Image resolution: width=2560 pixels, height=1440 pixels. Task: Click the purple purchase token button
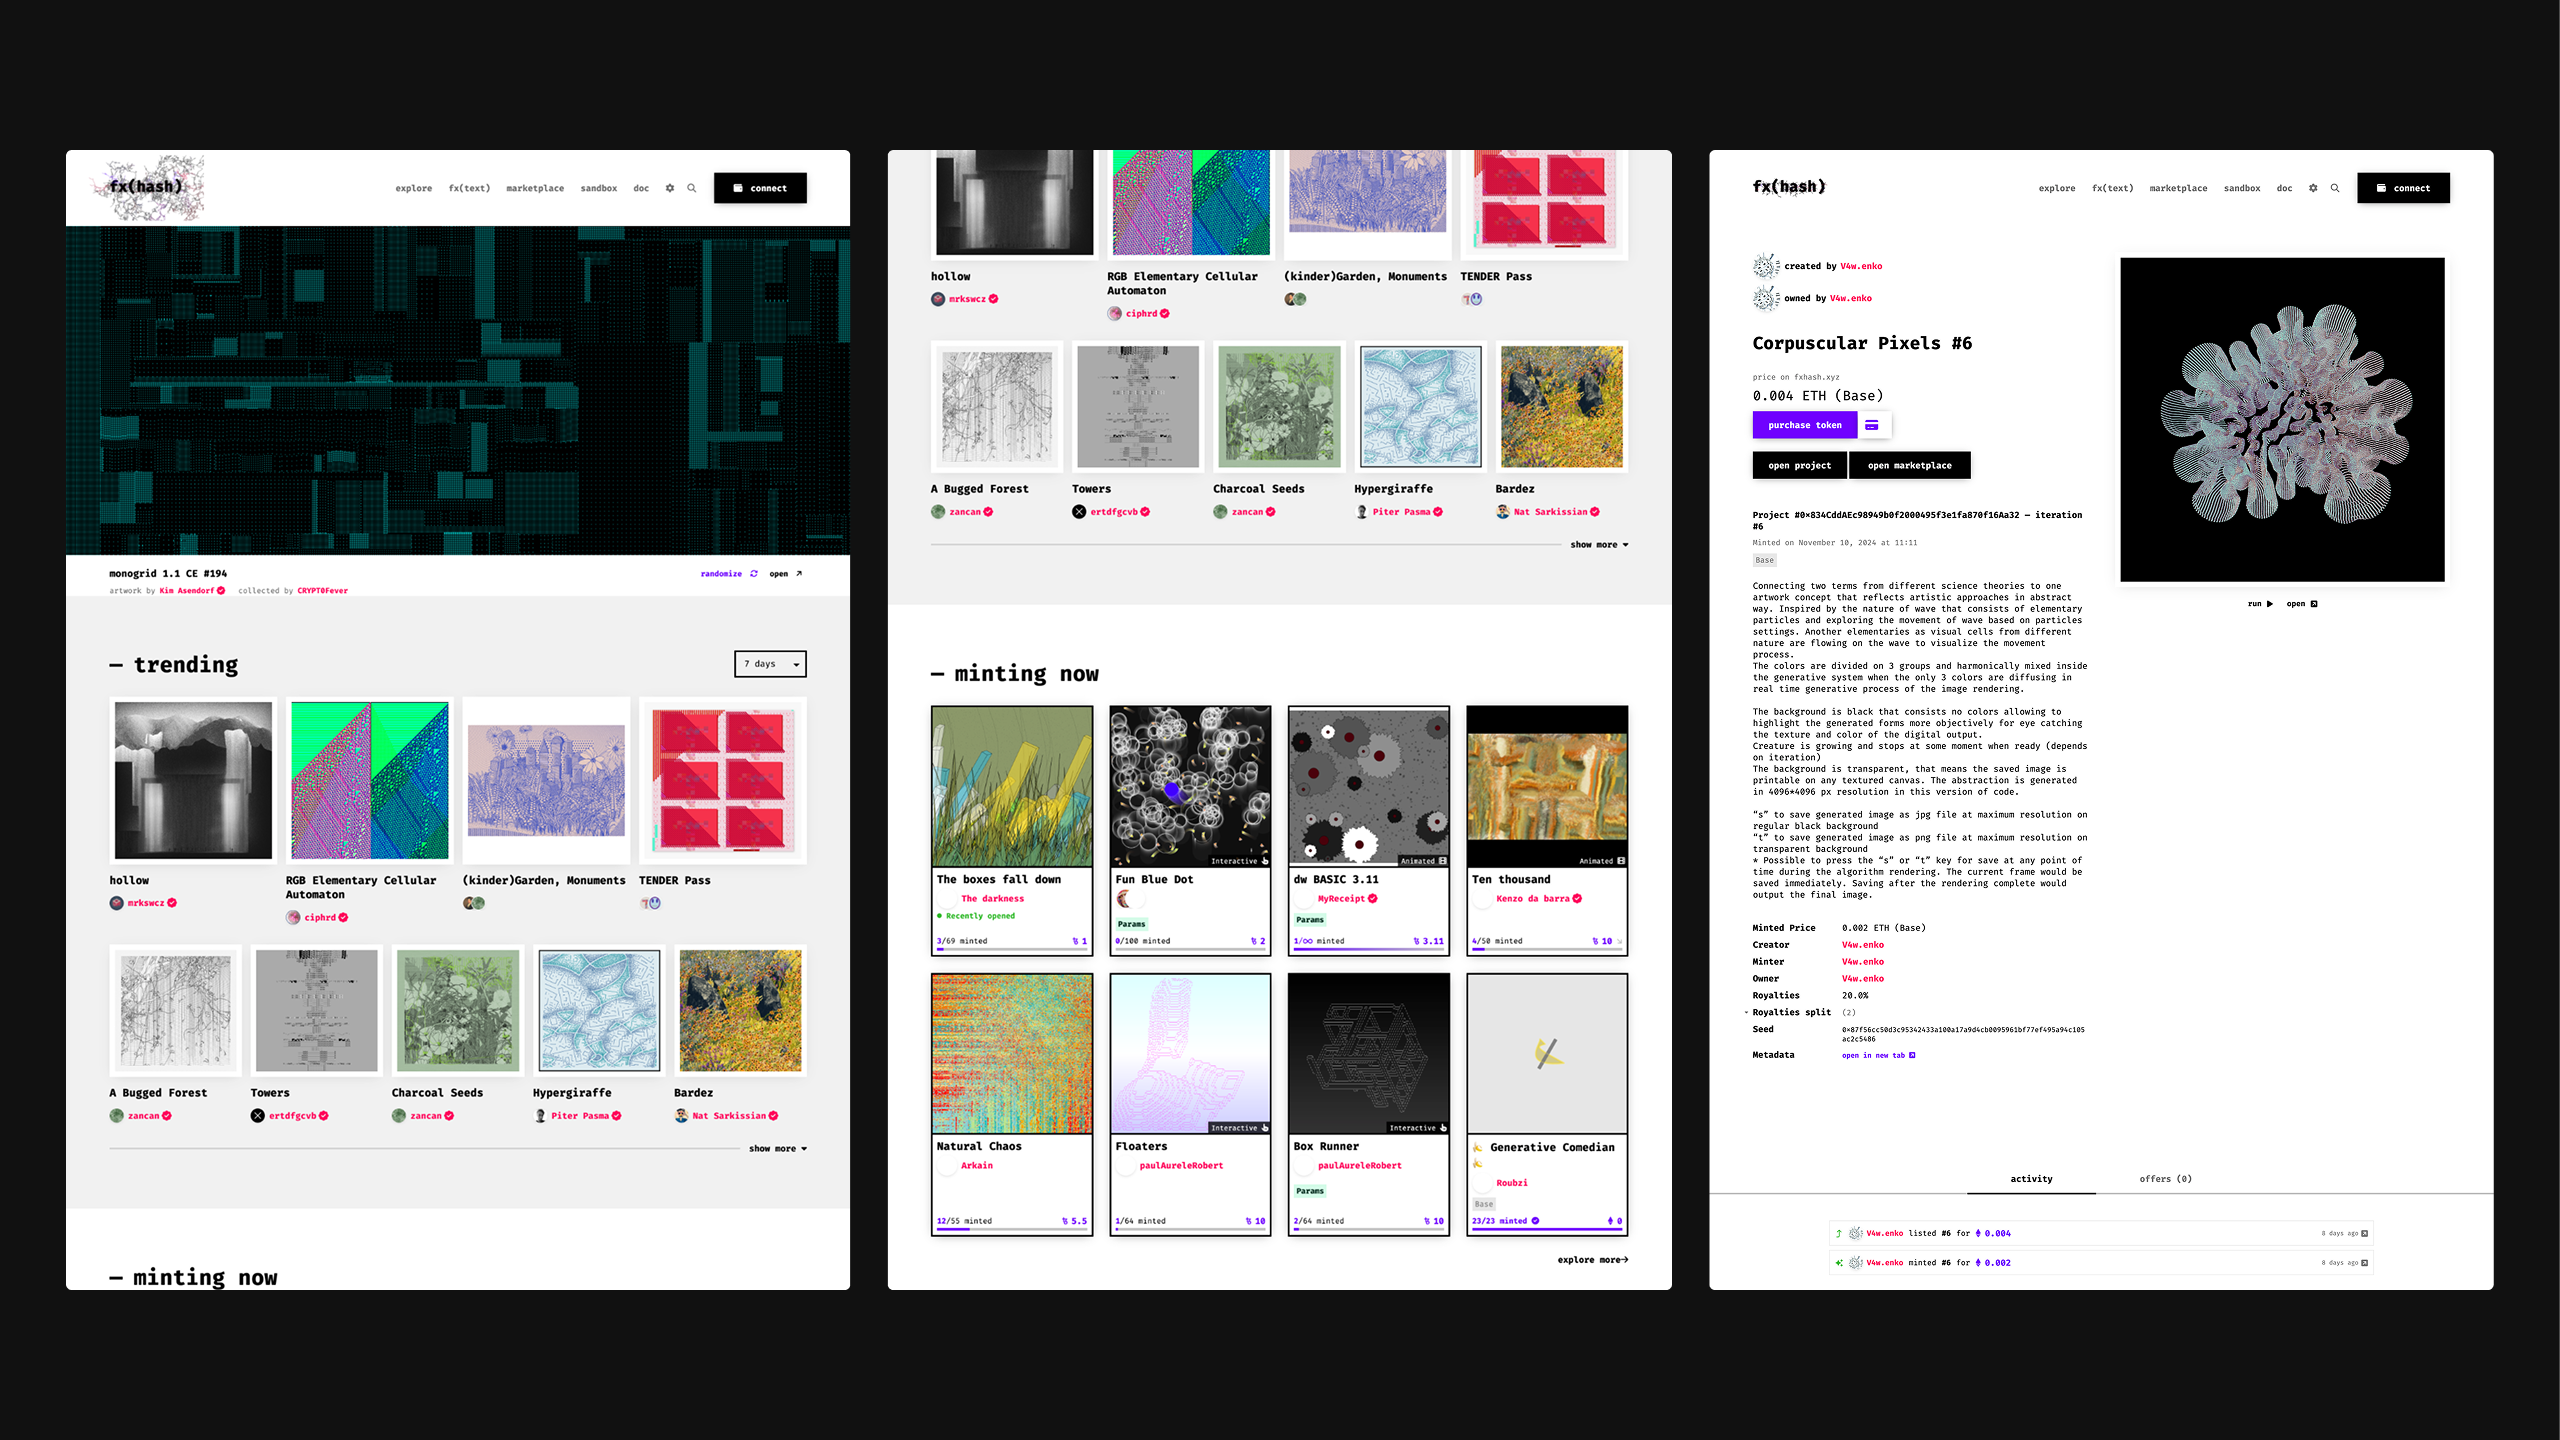pos(1804,425)
